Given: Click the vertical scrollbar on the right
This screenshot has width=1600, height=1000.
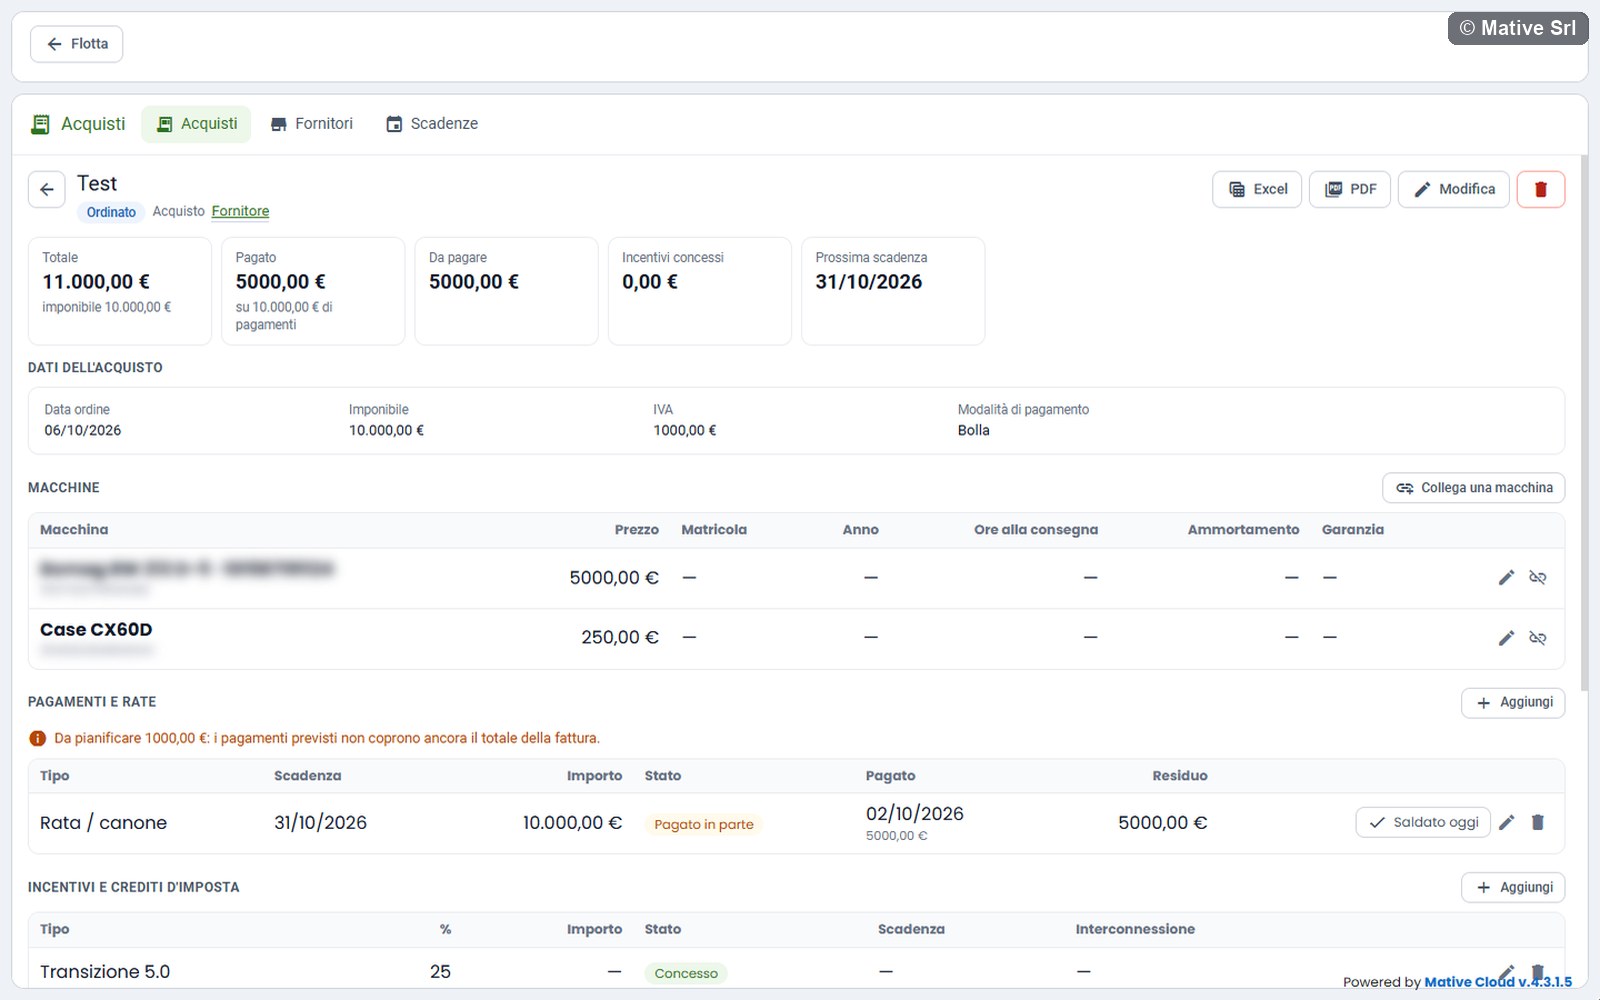Looking at the screenshot, I should point(1584,423).
